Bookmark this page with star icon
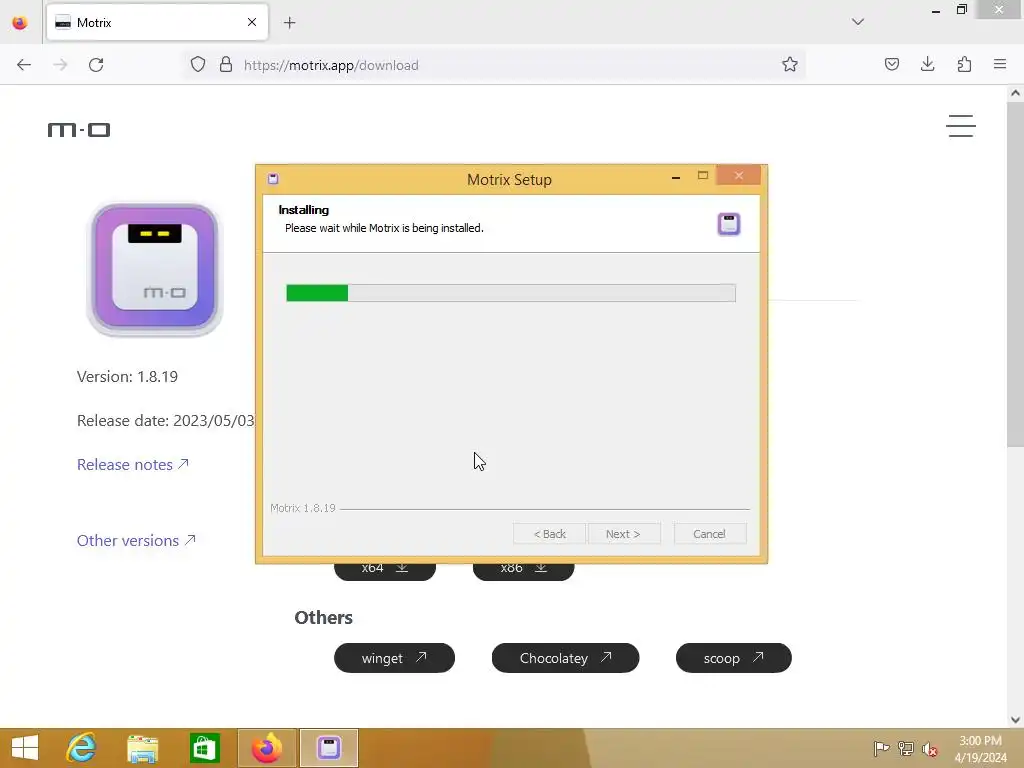This screenshot has width=1024, height=768. (790, 65)
